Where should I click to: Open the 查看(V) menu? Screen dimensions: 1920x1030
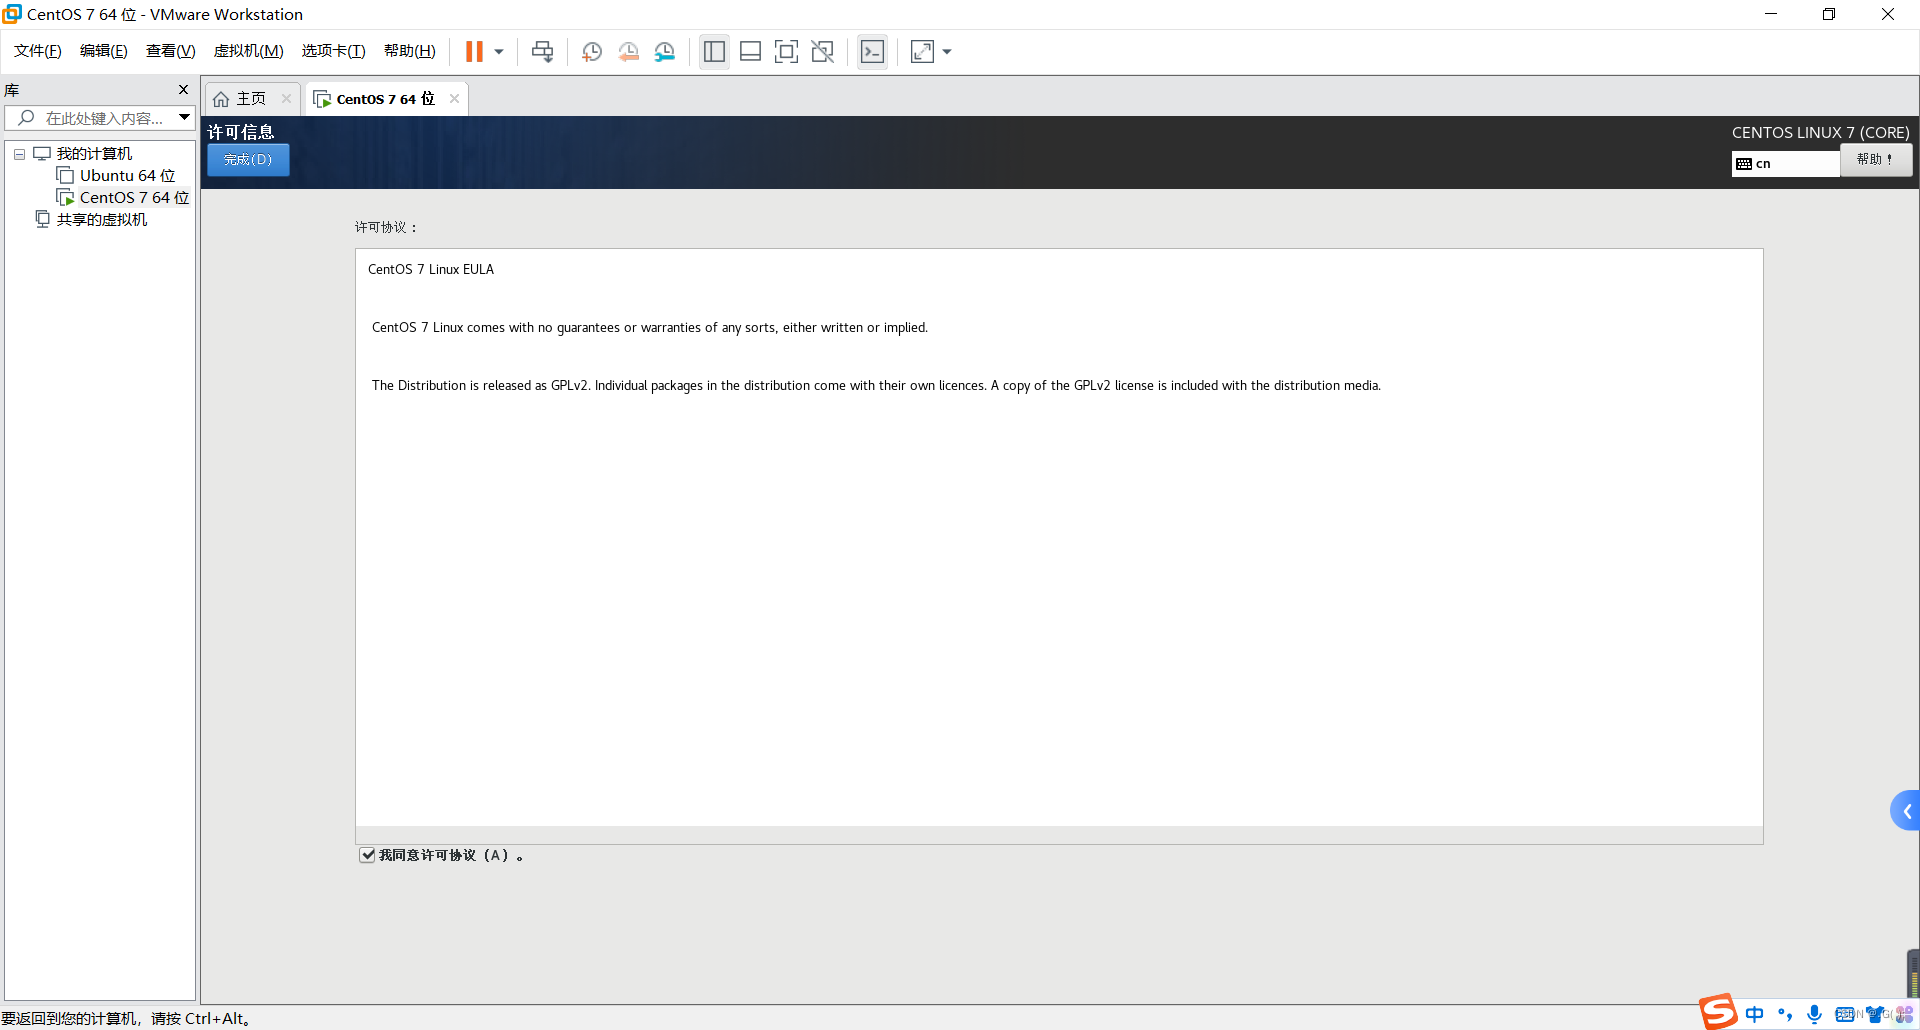point(171,51)
